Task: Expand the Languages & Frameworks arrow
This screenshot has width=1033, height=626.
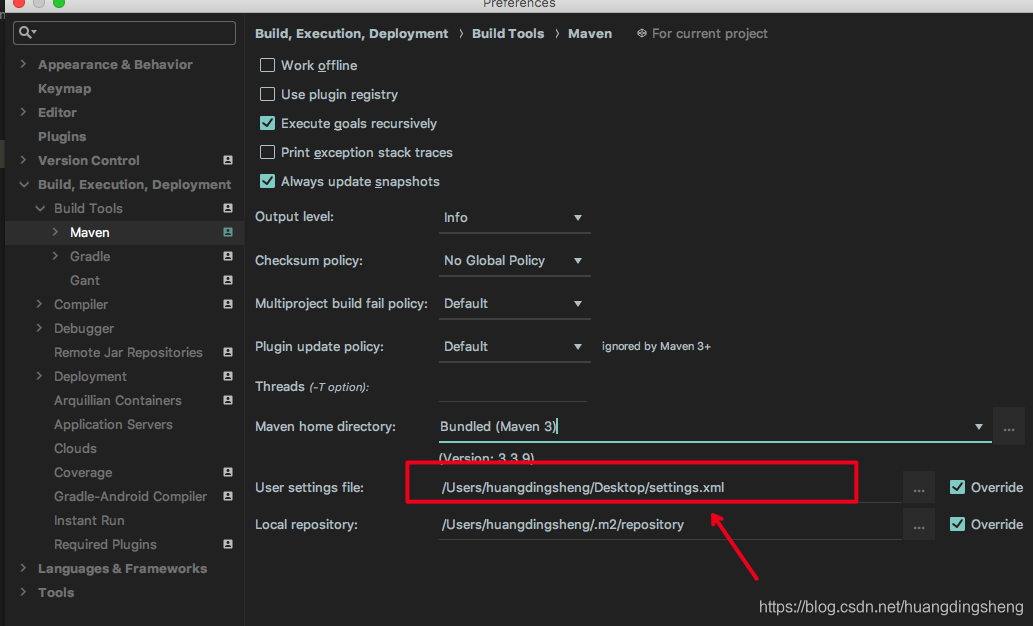Action: pos(23,568)
